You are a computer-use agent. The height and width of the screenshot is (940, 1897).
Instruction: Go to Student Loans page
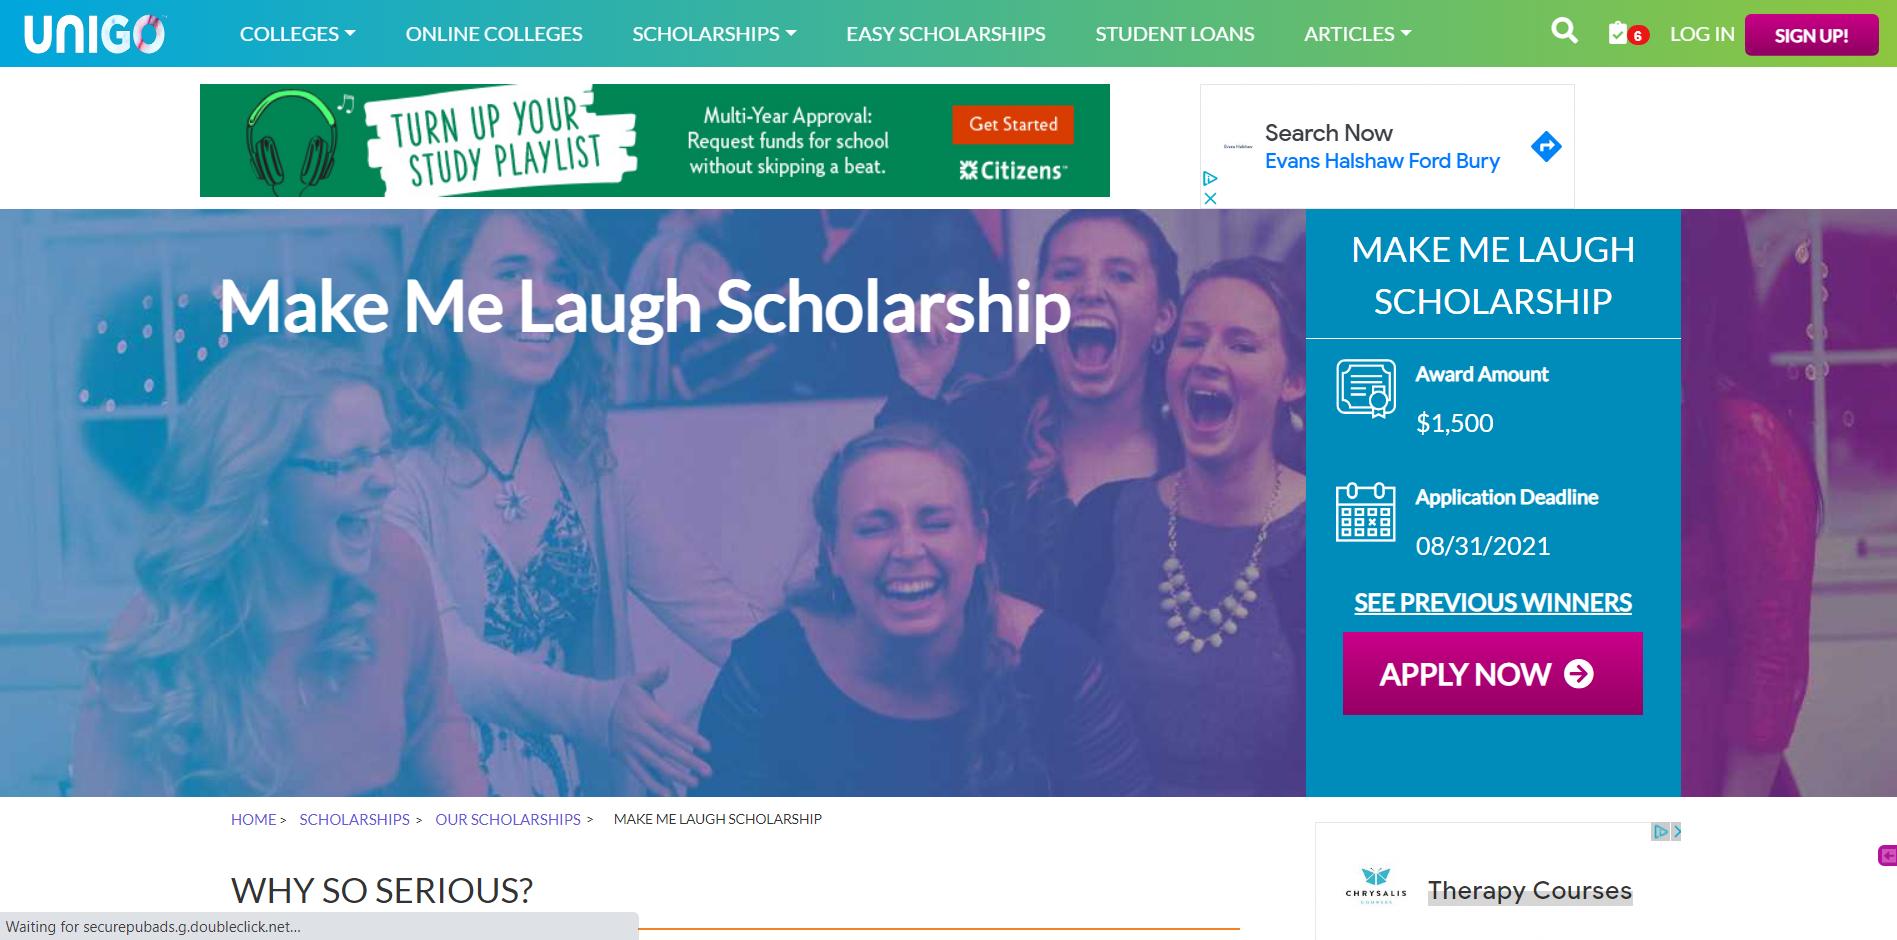(1174, 34)
